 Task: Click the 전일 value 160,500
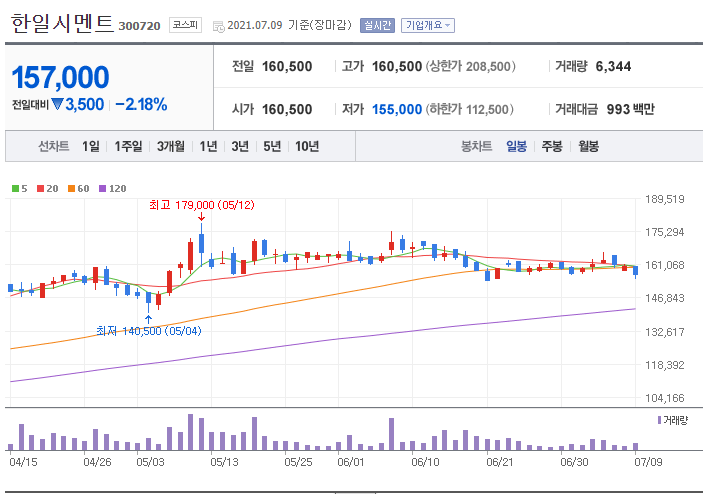(287, 66)
